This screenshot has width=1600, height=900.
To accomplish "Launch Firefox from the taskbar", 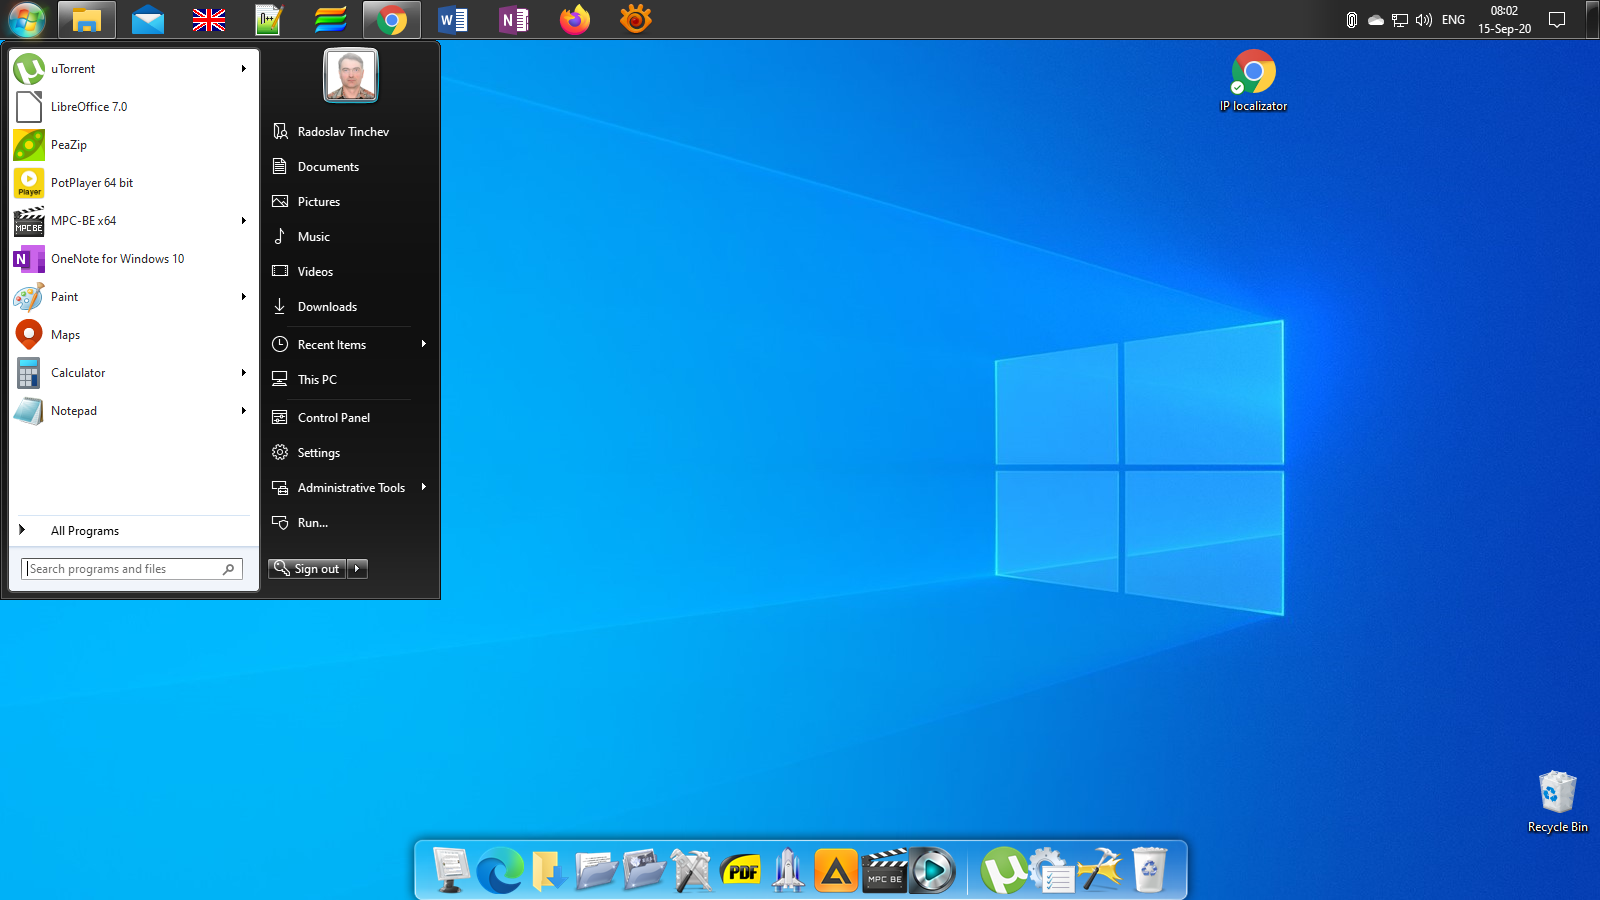I will click(x=575, y=19).
